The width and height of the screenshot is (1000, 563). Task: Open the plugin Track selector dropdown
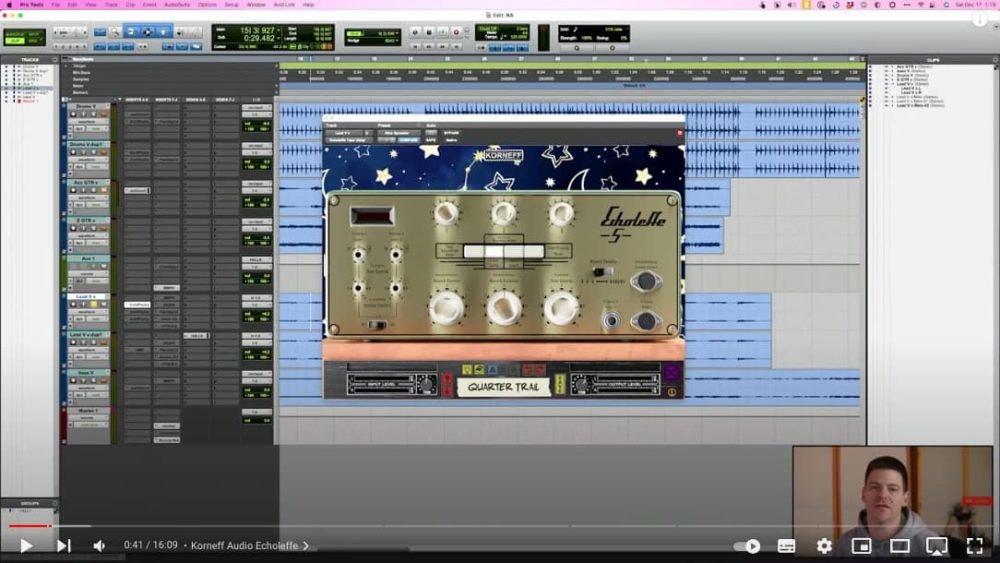click(345, 133)
